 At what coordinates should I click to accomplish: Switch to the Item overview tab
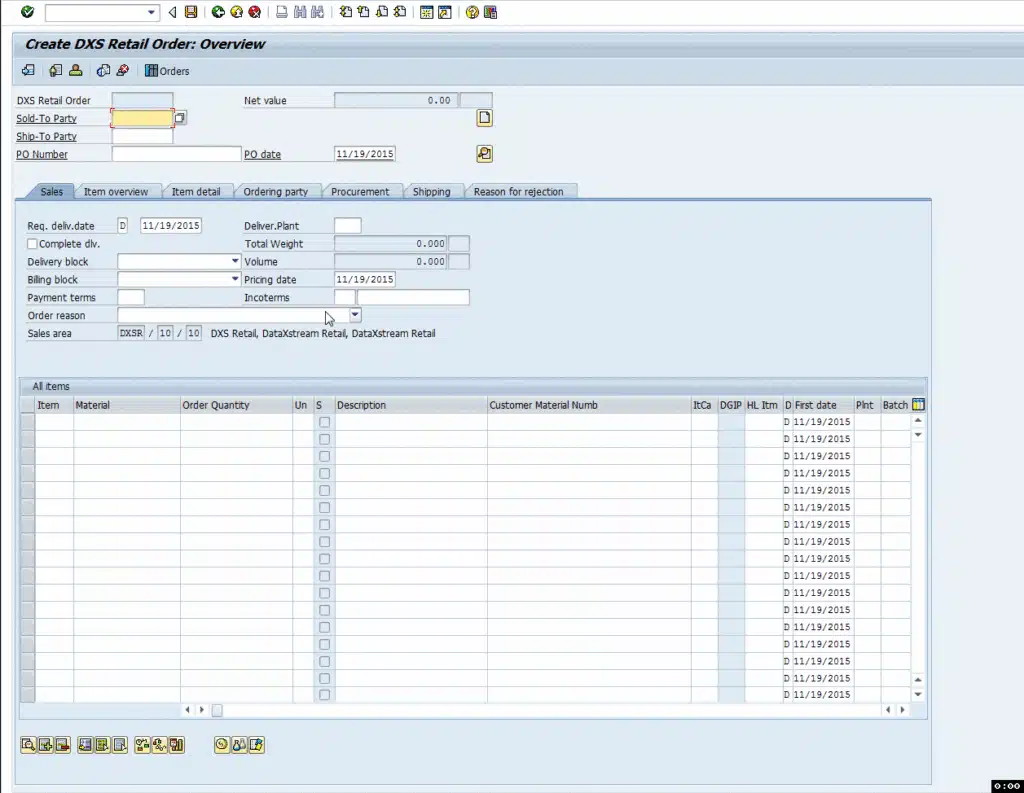tap(118, 191)
